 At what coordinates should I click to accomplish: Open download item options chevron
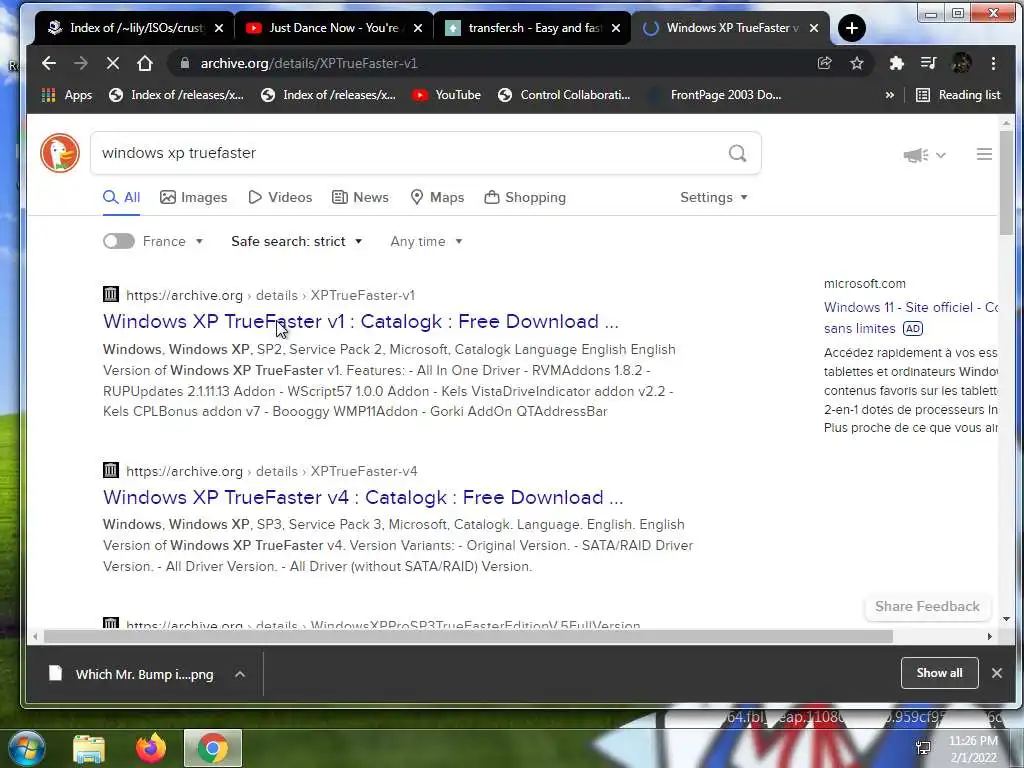[x=240, y=674]
